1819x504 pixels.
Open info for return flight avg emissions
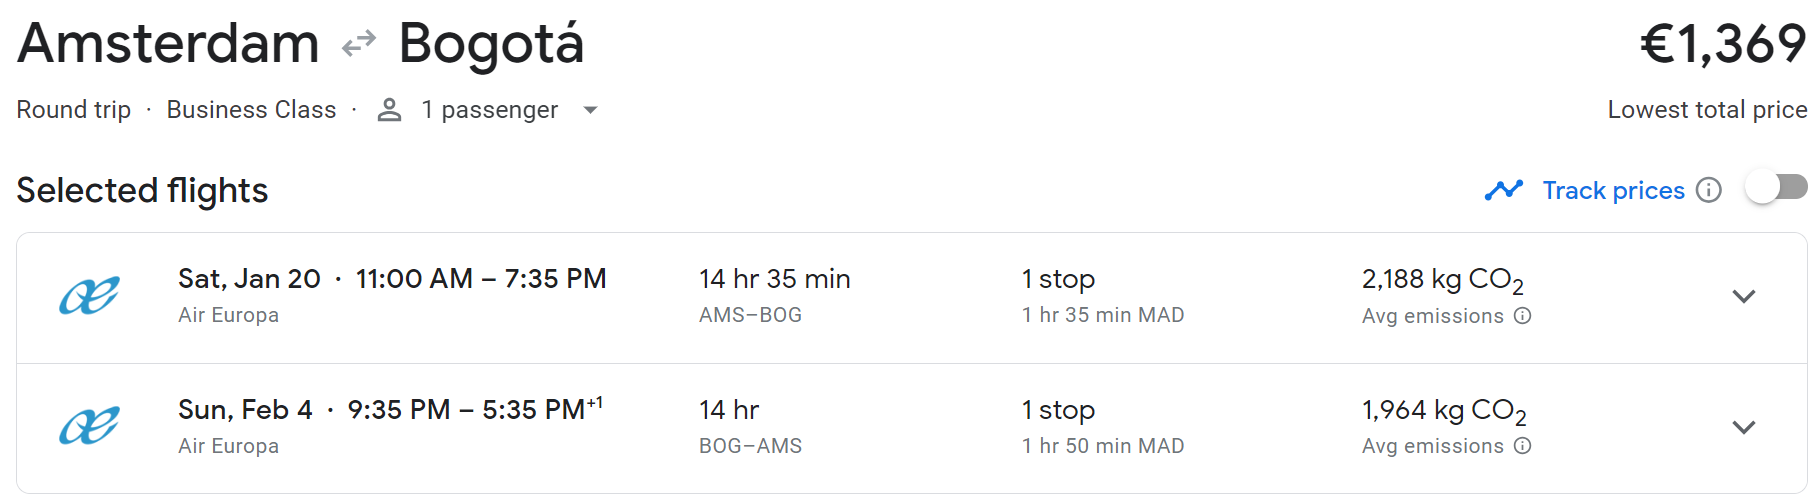pyautogui.click(x=1522, y=446)
